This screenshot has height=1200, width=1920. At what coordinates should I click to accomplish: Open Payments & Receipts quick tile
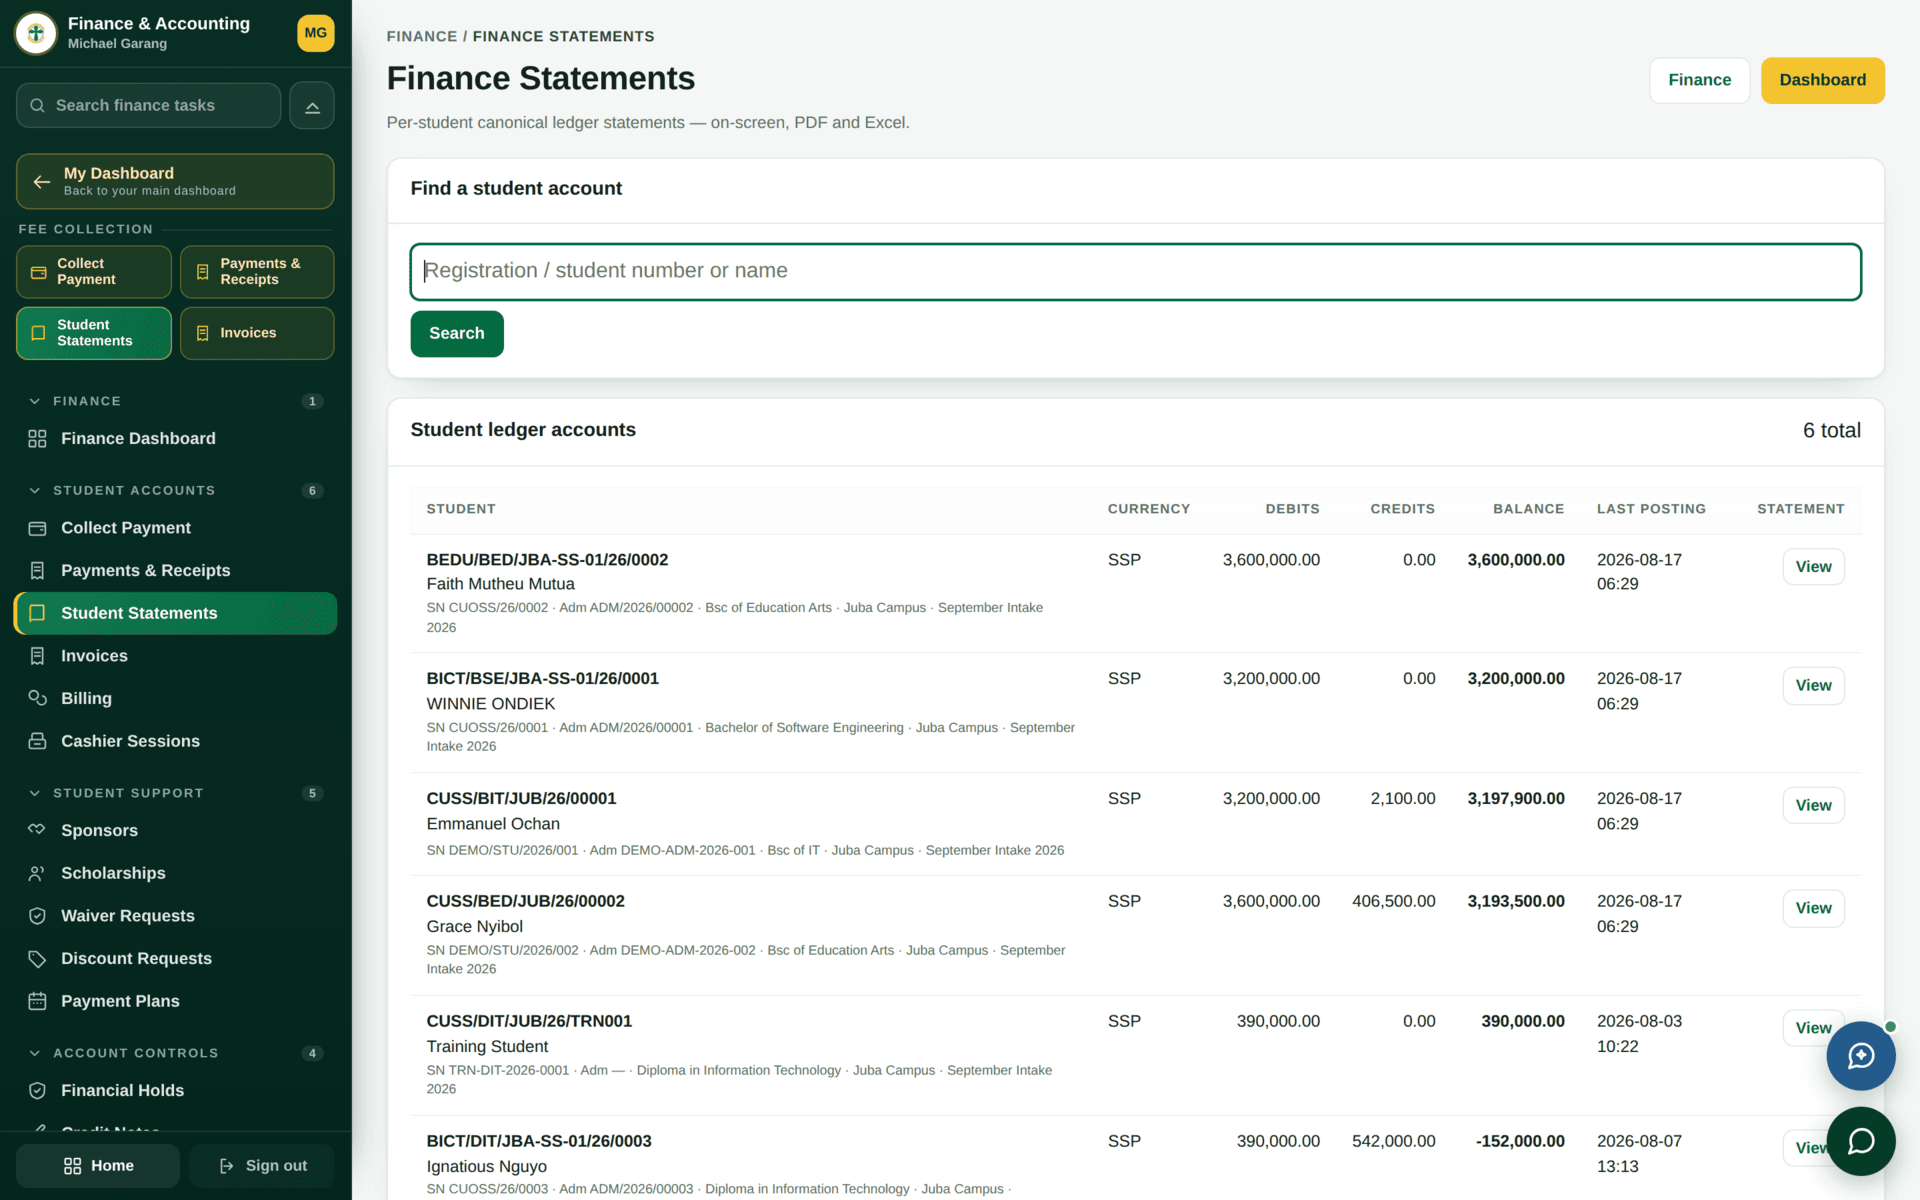(x=257, y=271)
